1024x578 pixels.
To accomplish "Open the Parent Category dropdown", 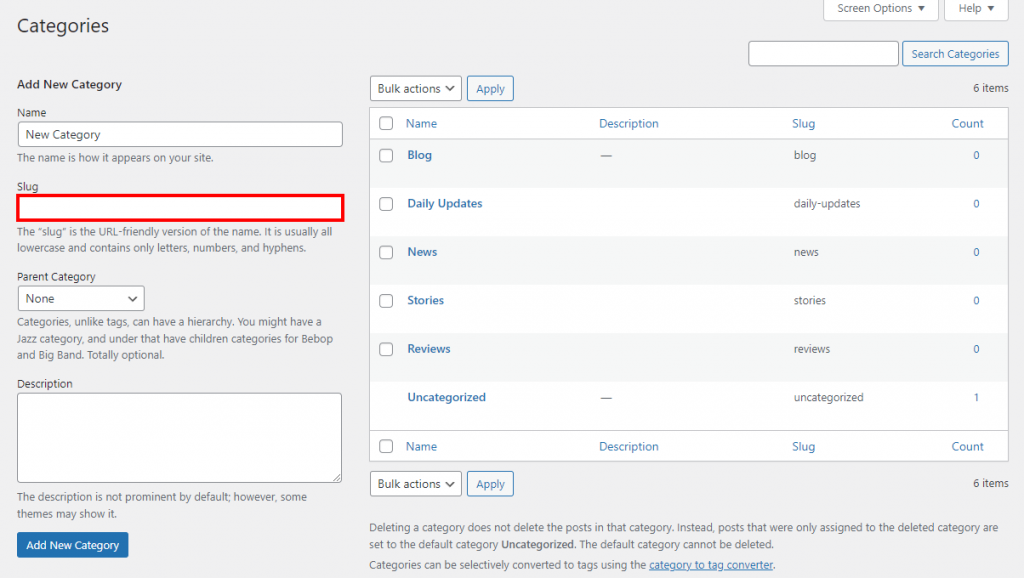I will click(80, 298).
